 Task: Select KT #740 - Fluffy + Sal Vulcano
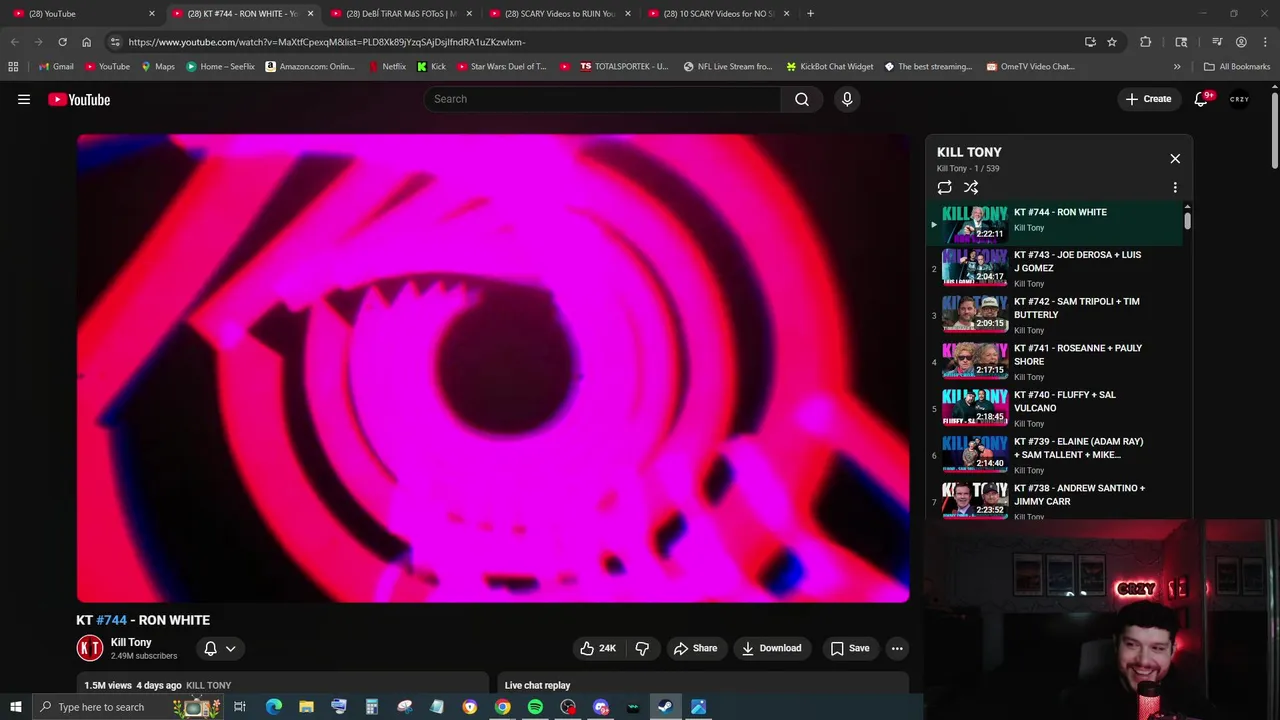coord(1054,408)
